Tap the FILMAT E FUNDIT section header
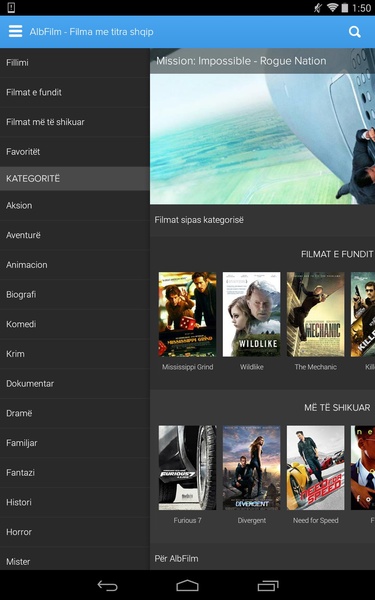The width and height of the screenshot is (375, 600). pyautogui.click(x=337, y=254)
